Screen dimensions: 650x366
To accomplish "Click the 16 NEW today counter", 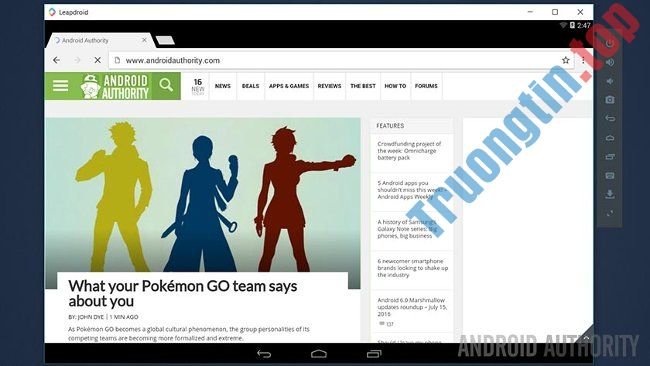I will 198,86.
